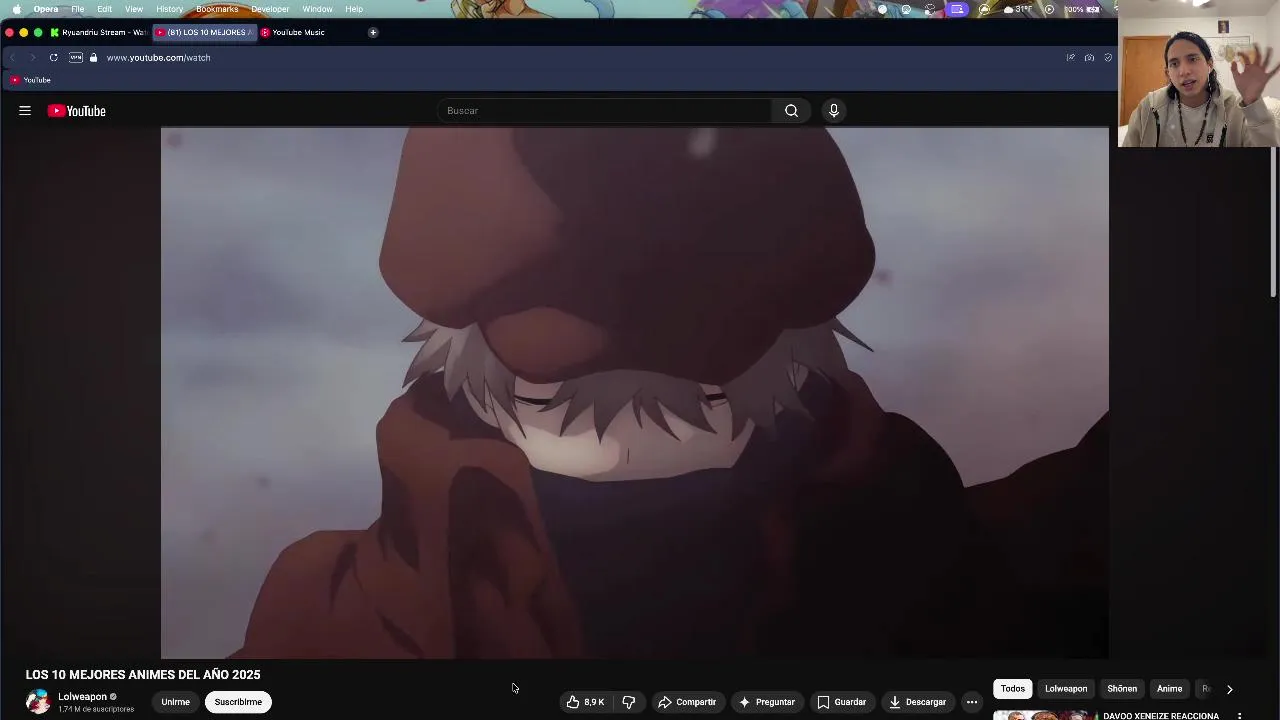Image resolution: width=1280 pixels, height=720 pixels.
Task: Open the File menu
Action: pyautogui.click(x=77, y=9)
